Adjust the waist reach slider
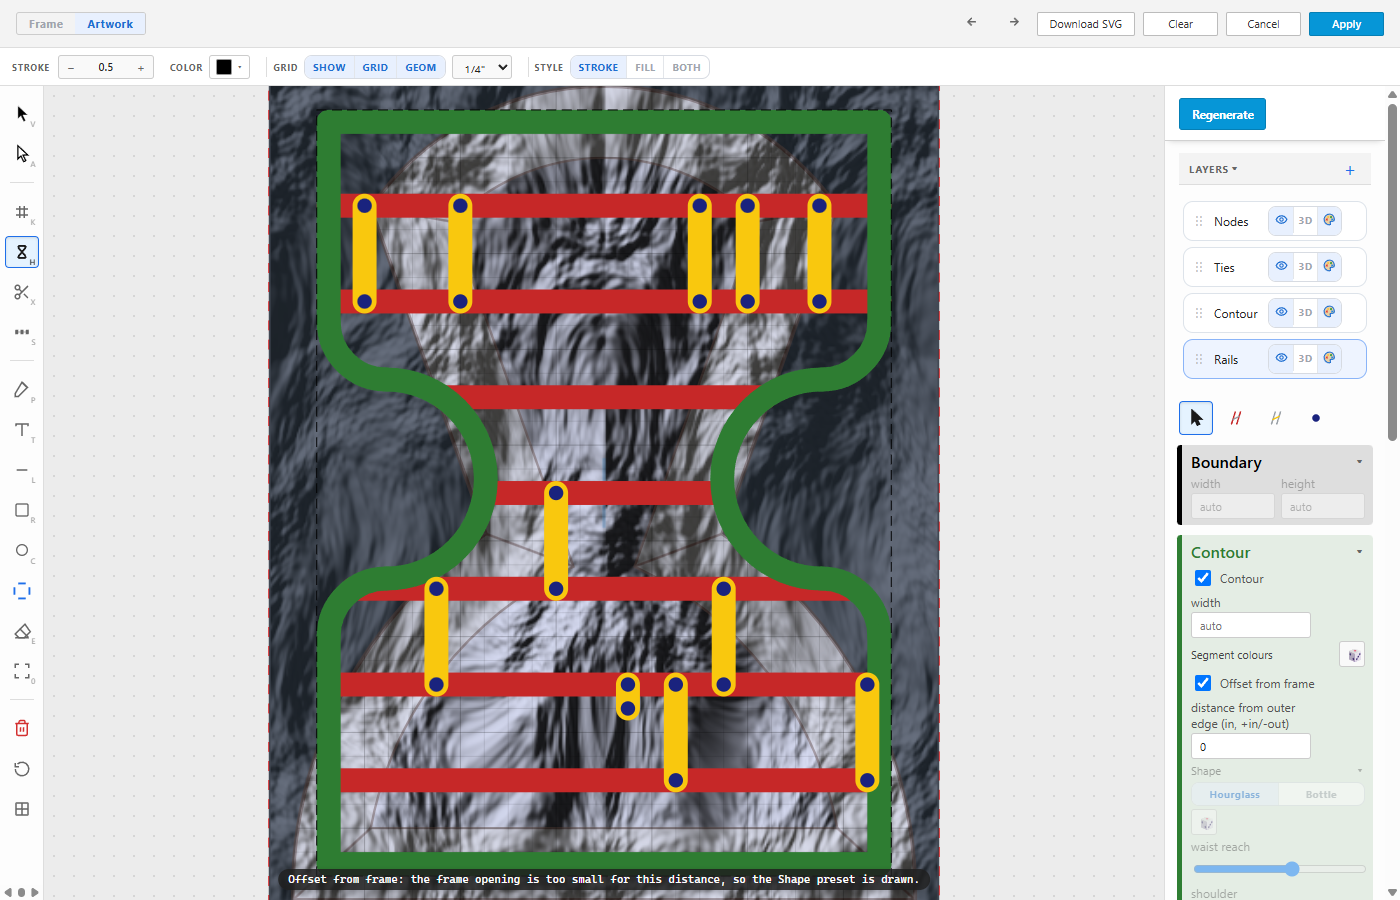 [x=1280, y=869]
